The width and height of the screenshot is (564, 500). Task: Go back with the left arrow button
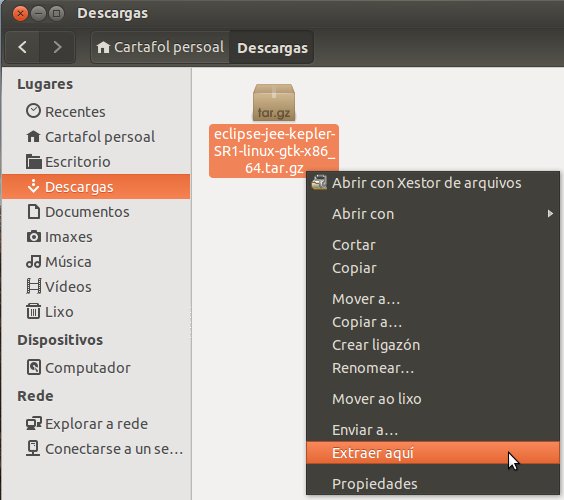[x=22, y=47]
